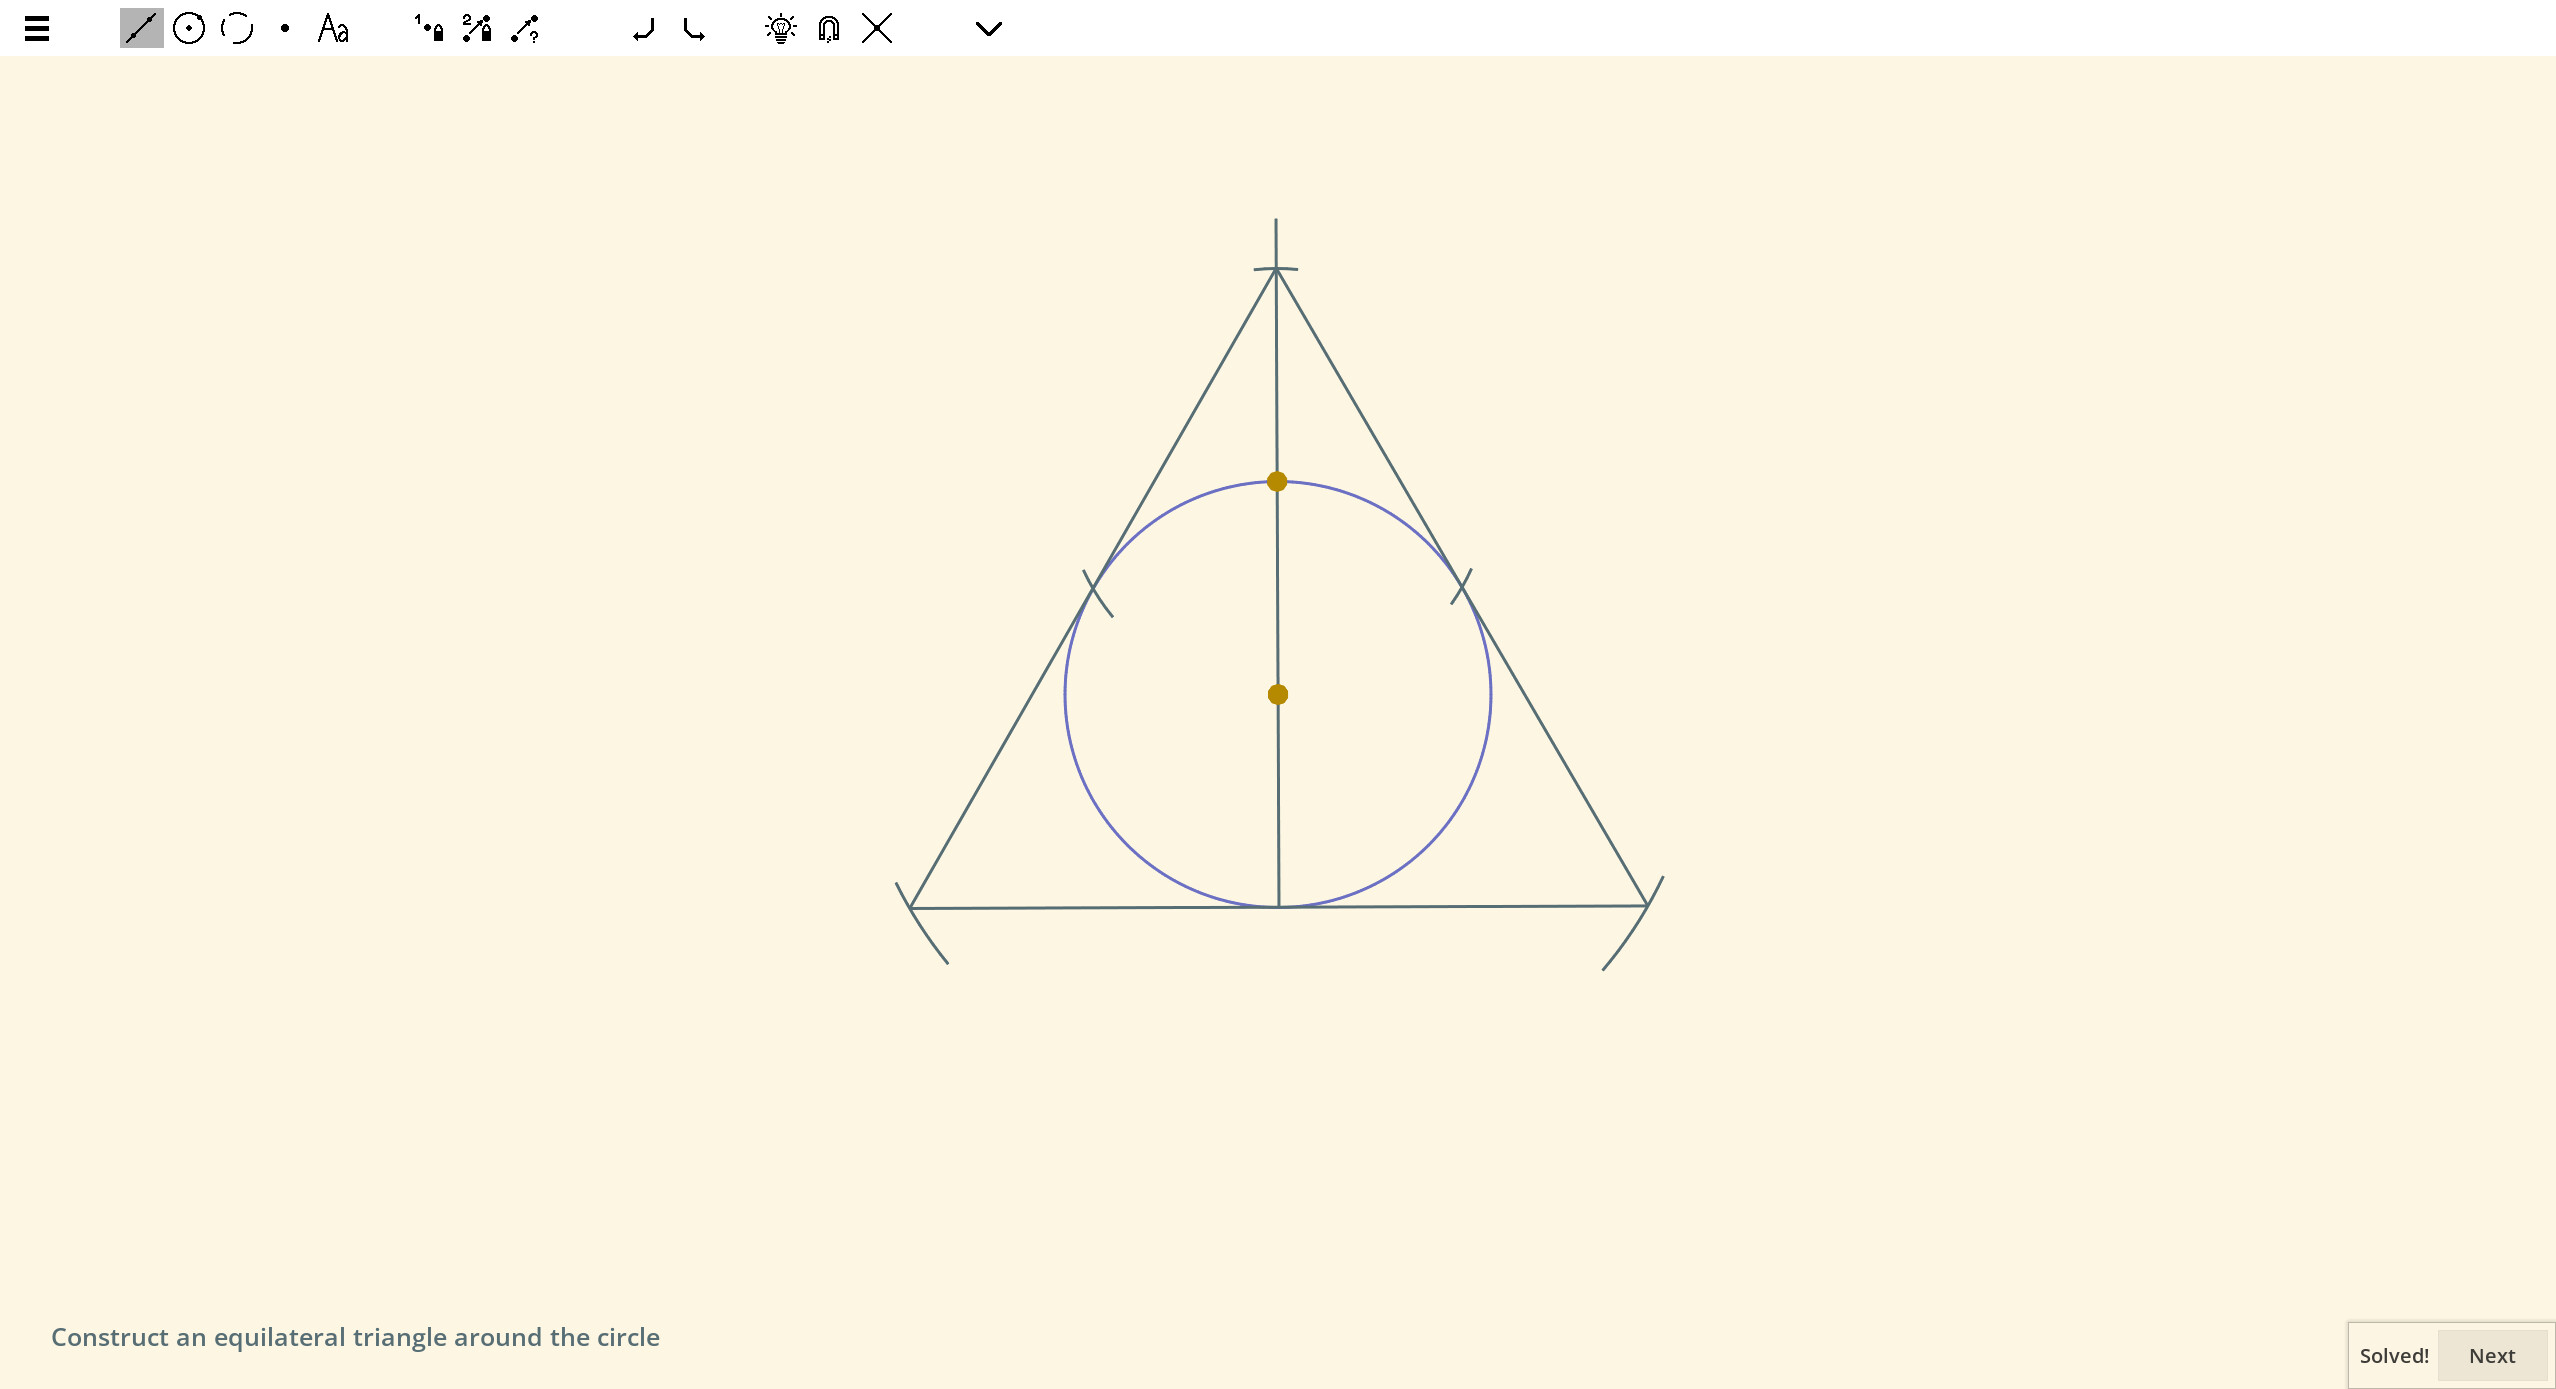Toggle magnet snapping on or off

click(x=827, y=28)
